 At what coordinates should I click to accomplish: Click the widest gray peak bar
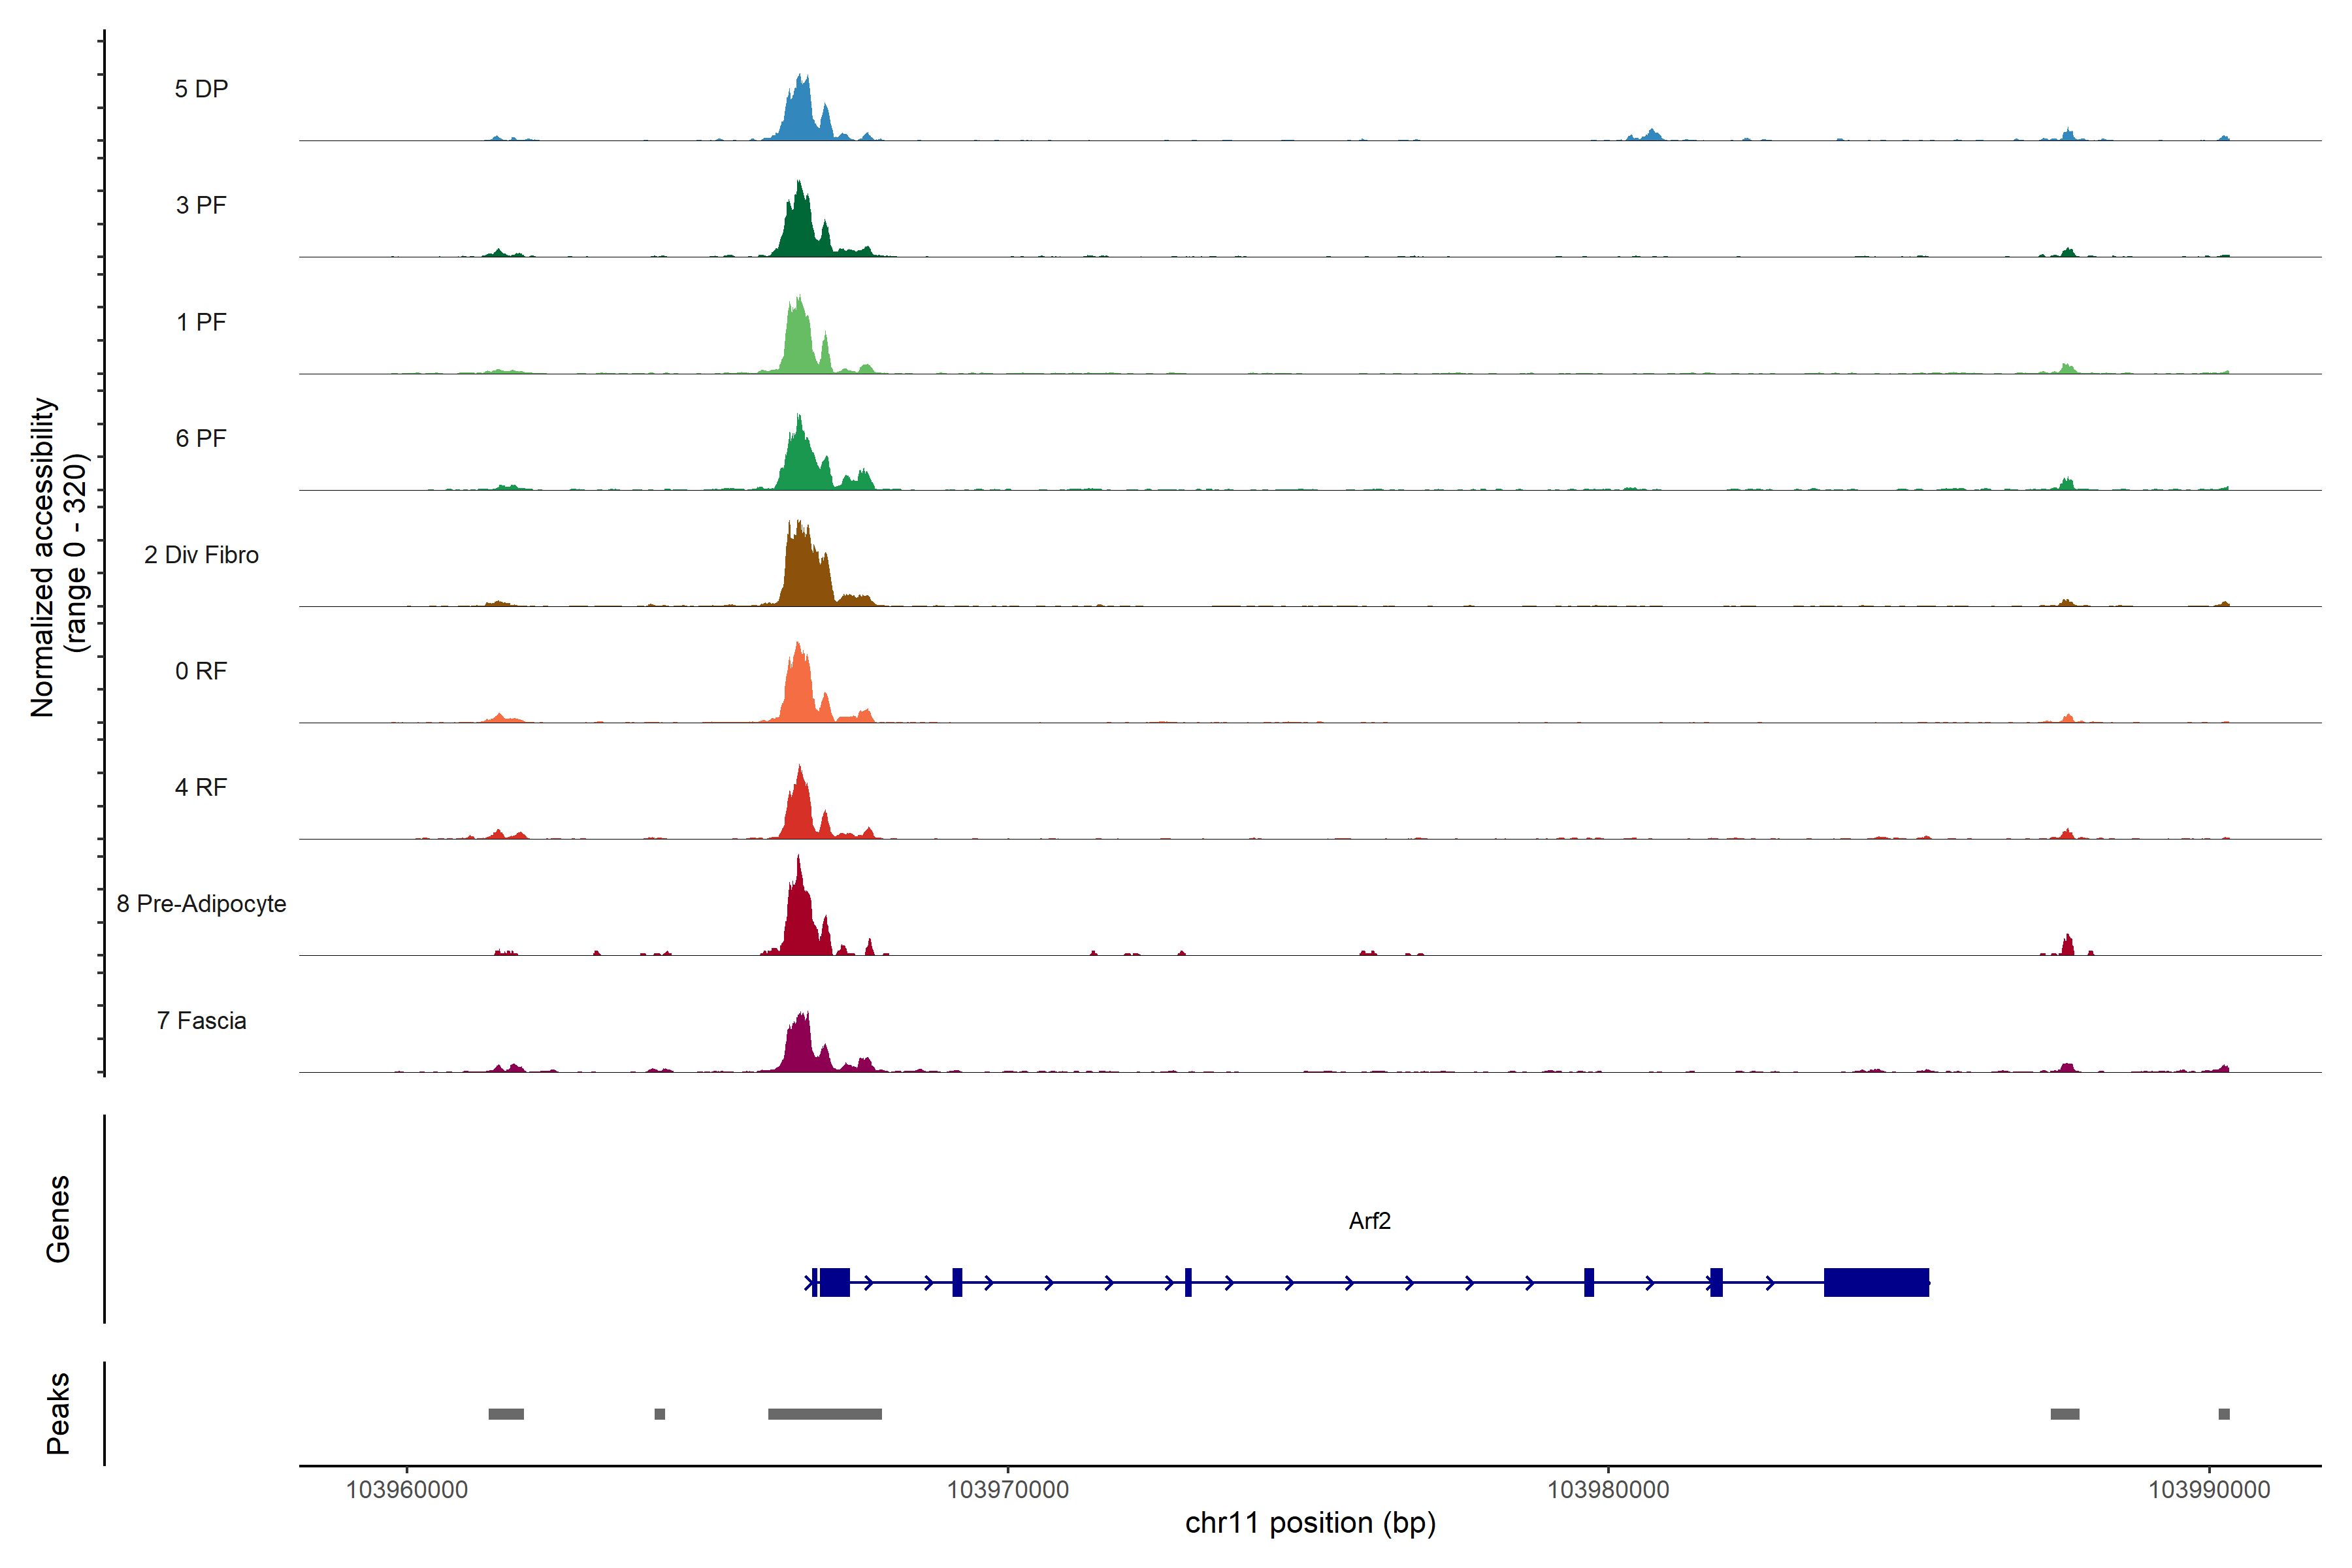824,1414
